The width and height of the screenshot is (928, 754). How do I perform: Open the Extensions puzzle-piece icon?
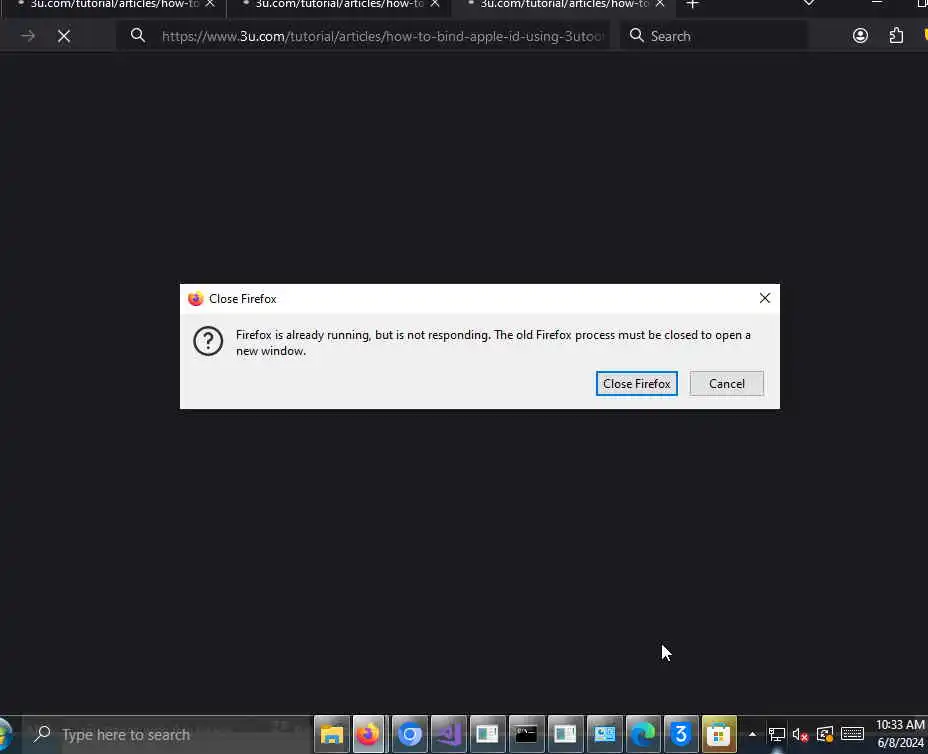(896, 36)
